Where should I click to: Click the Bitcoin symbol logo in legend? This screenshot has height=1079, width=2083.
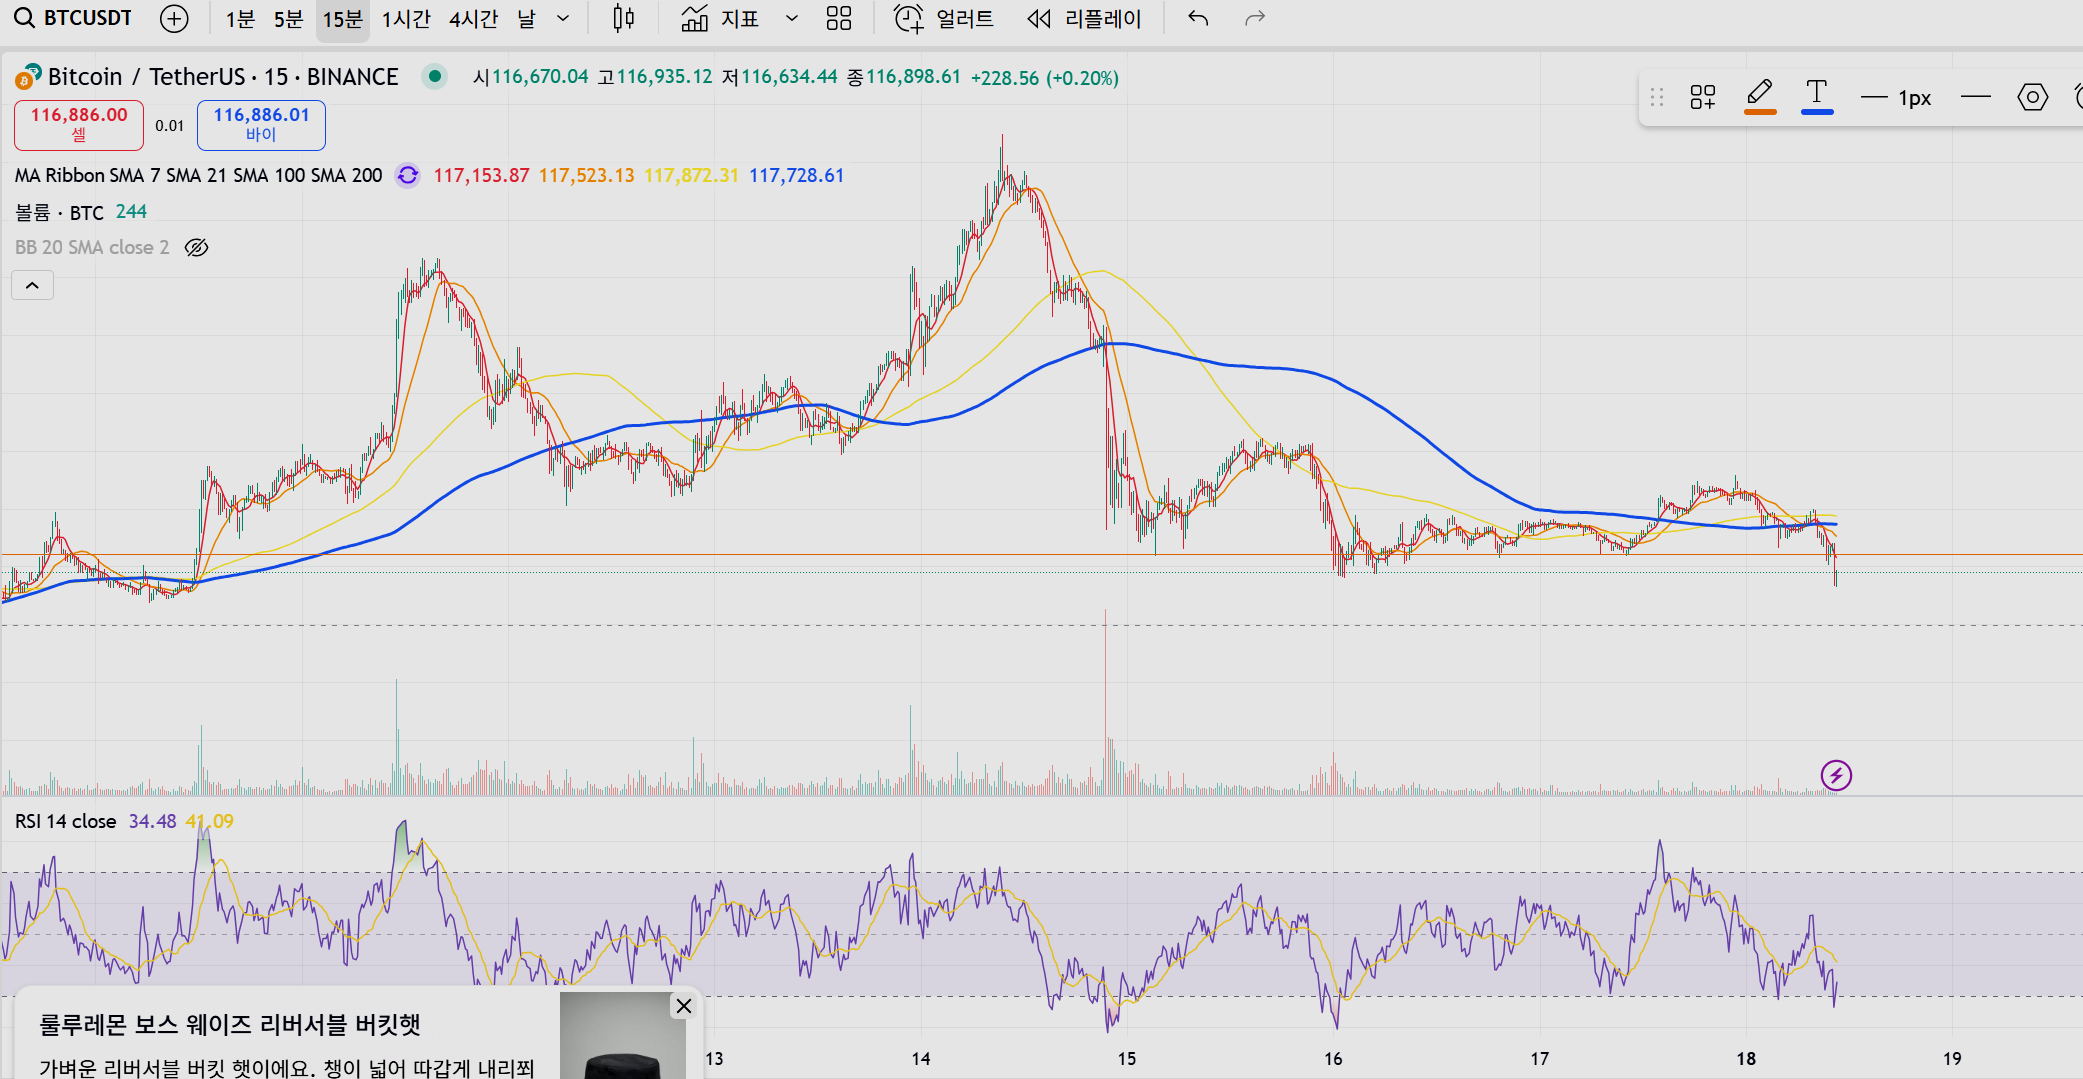(x=28, y=77)
